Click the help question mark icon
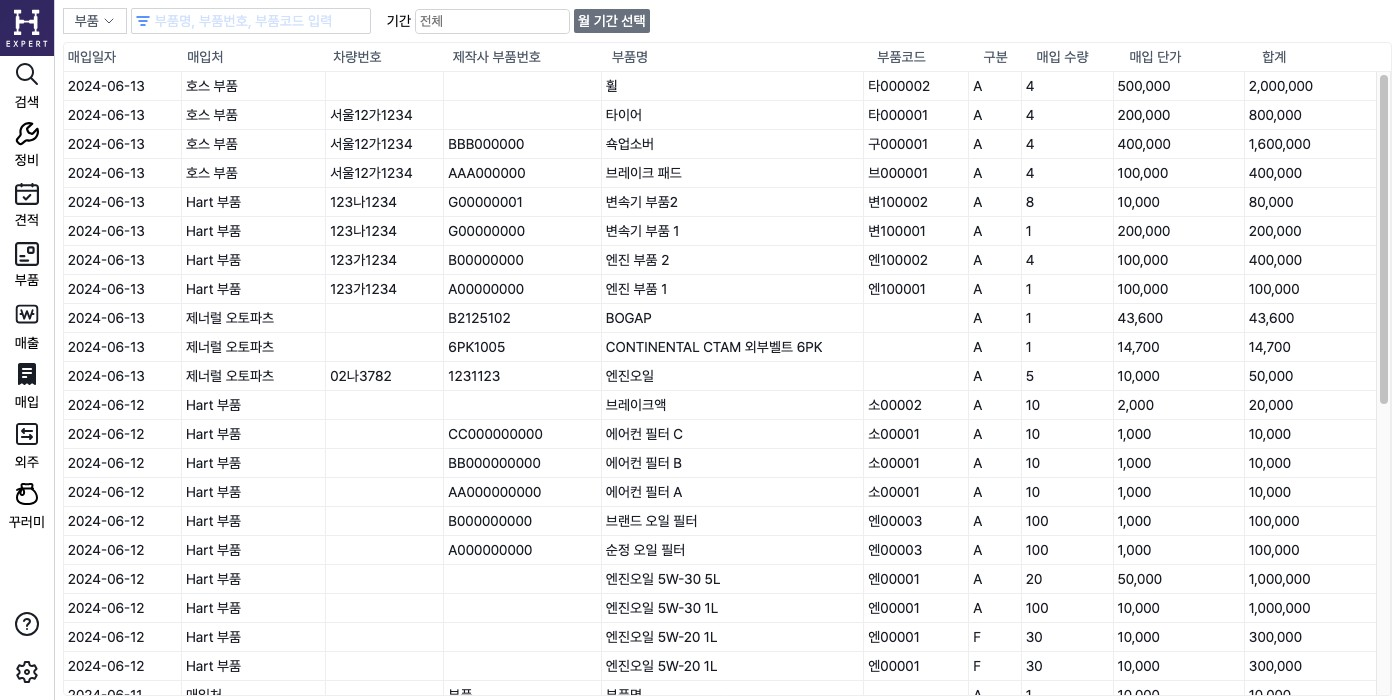1400x700 pixels. 27,624
